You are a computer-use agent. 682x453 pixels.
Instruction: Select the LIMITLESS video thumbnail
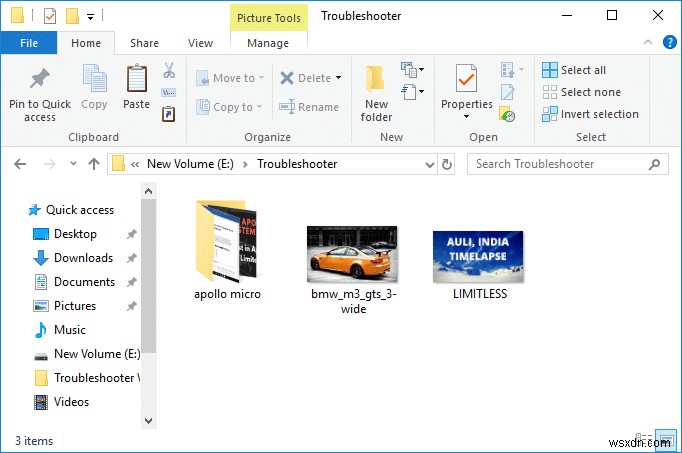pyautogui.click(x=479, y=265)
